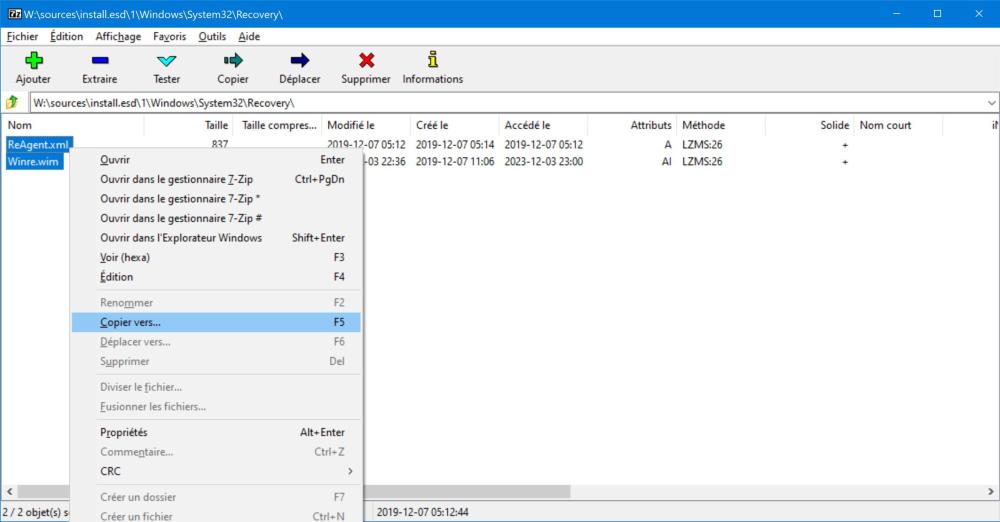The image size is (1000, 522).
Task: Click the green Ajouter plus icon
Action: click(x=33, y=61)
